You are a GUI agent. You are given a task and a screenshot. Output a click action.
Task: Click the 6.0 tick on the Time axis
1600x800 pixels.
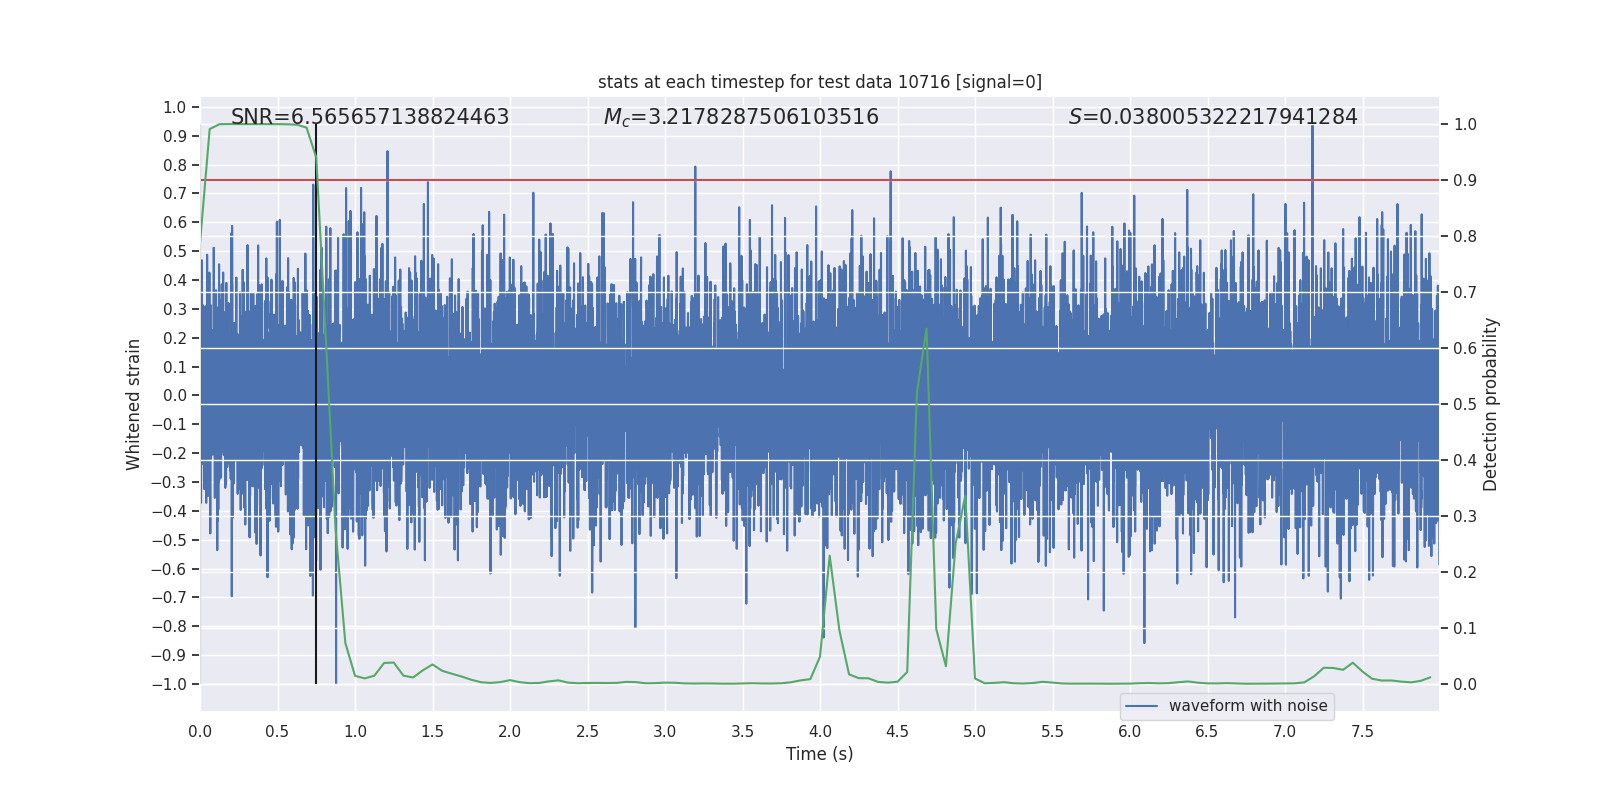[x=1130, y=731]
